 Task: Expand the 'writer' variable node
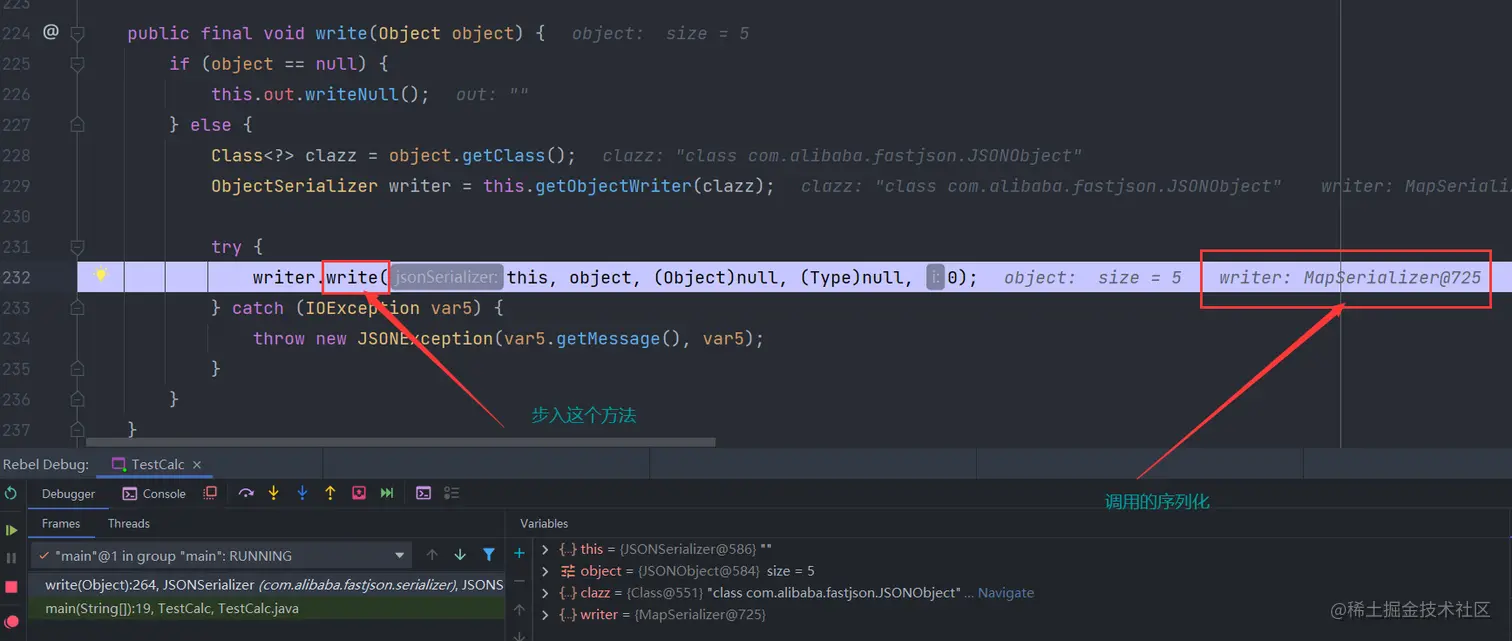pos(545,615)
